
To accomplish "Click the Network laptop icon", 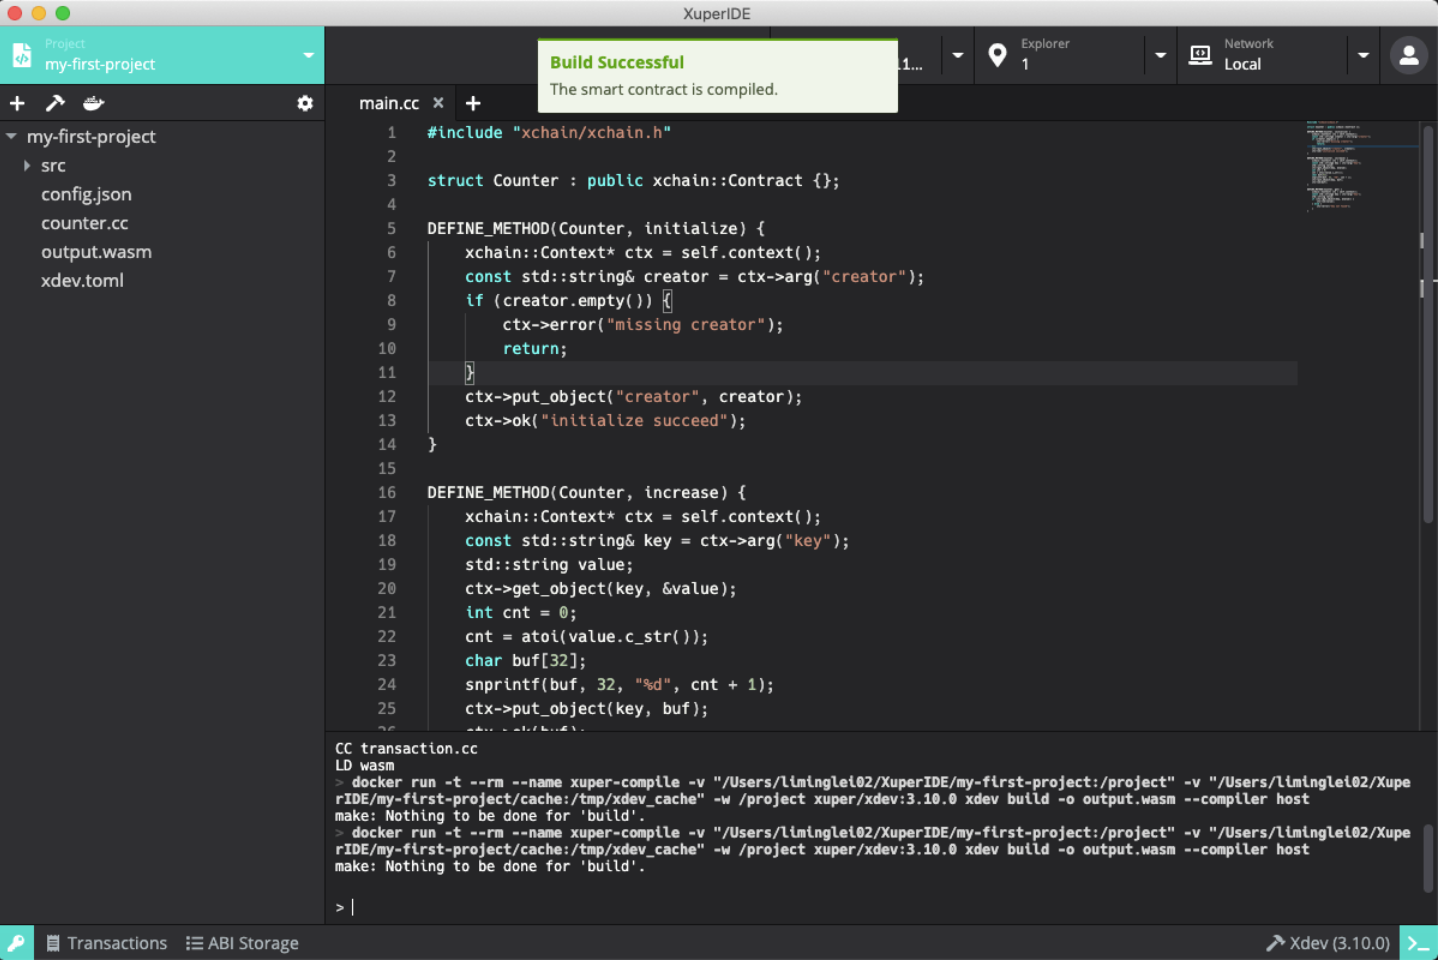I will tap(1200, 55).
